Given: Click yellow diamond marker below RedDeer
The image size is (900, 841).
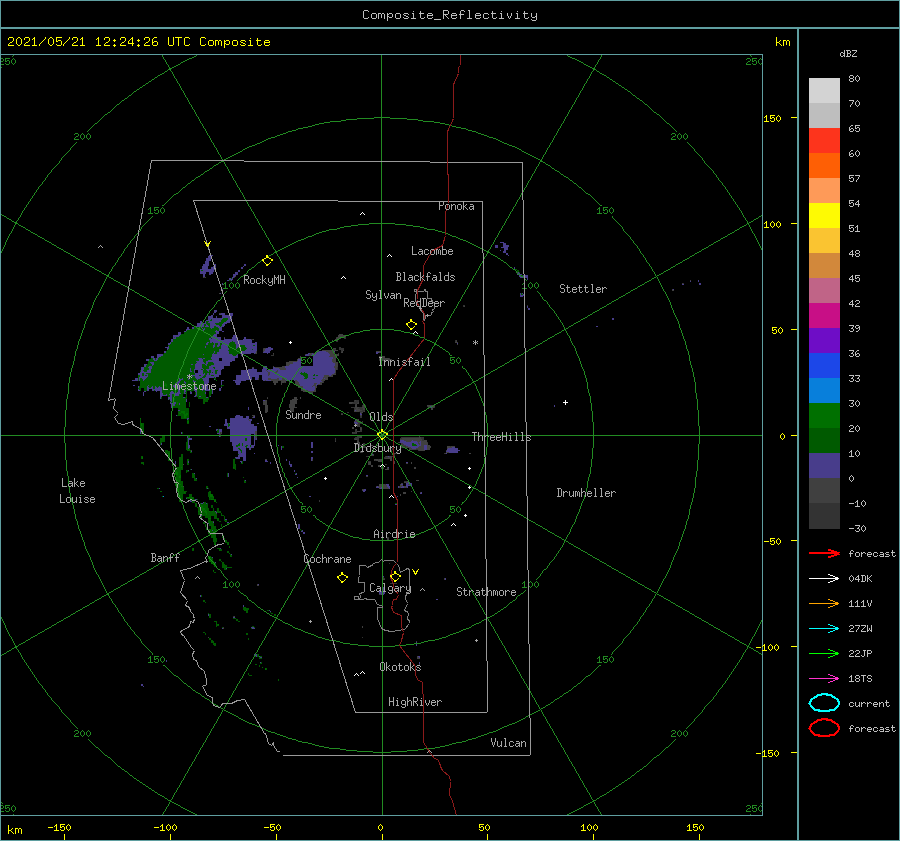Looking at the screenshot, I should point(411,325).
